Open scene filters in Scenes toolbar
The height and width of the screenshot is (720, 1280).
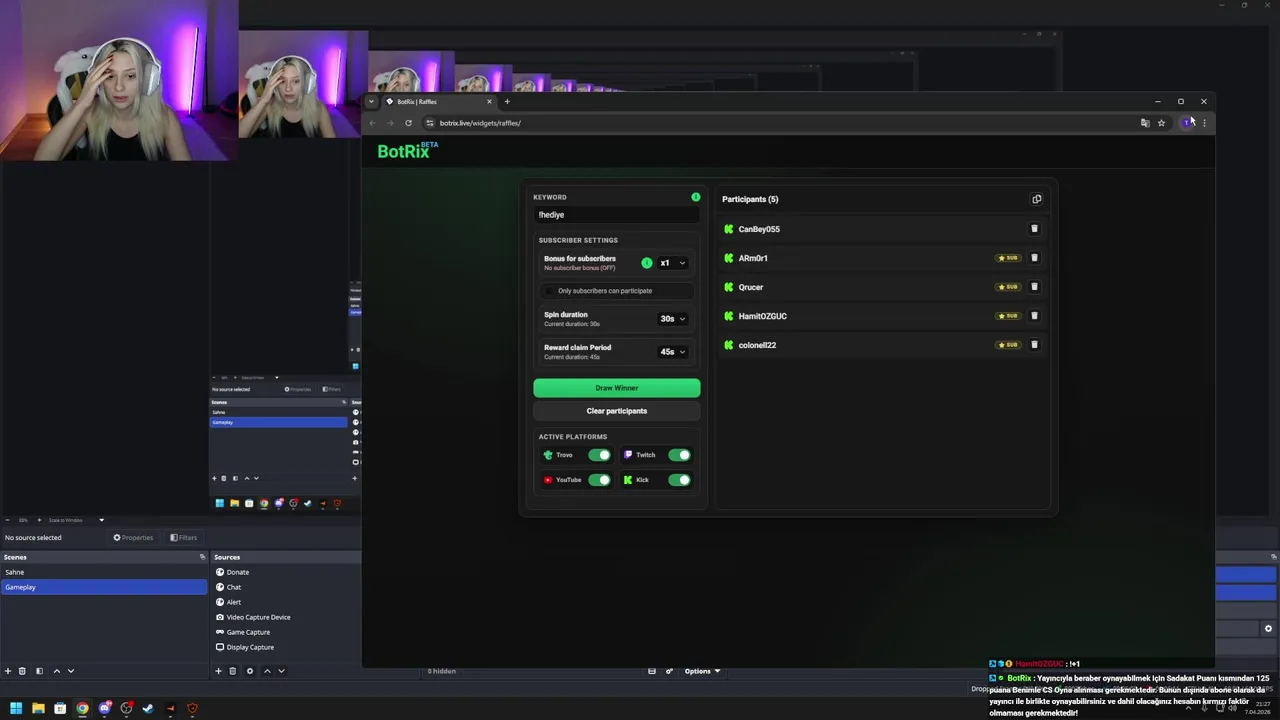39,671
